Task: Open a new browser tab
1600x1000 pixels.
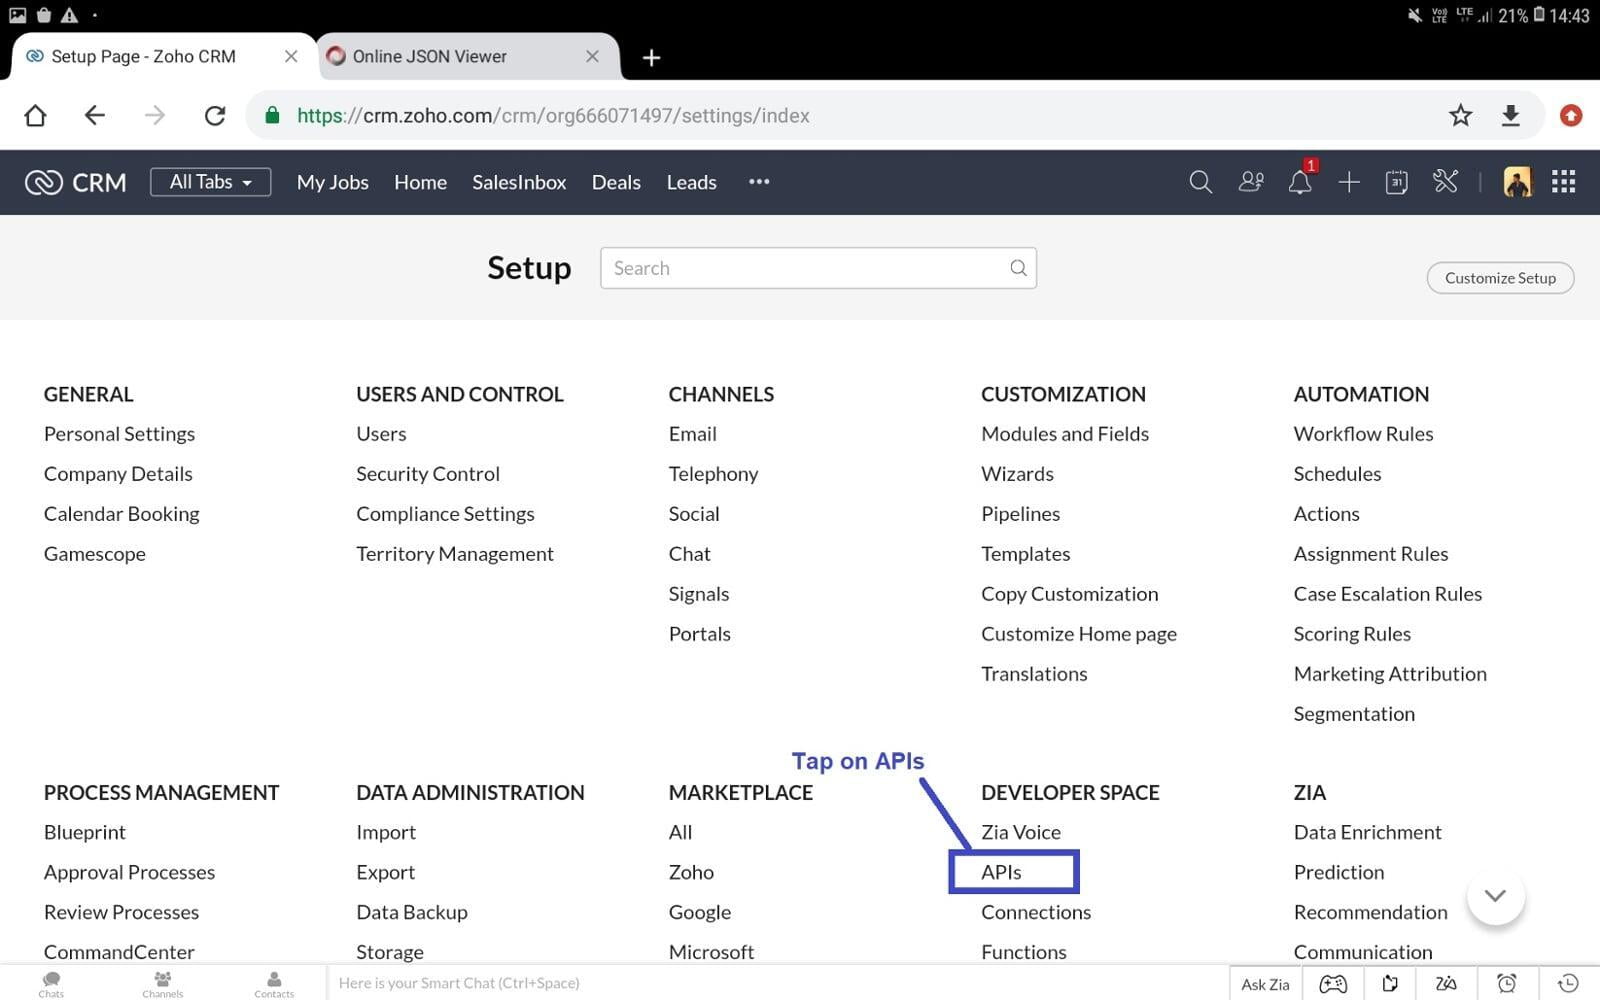Action: (651, 58)
